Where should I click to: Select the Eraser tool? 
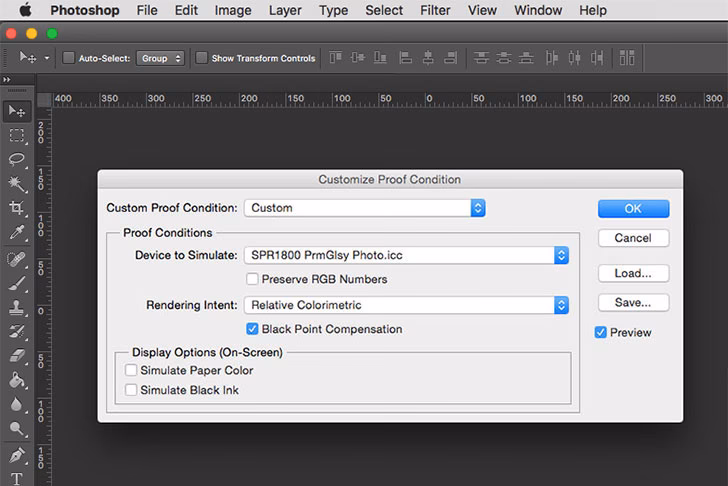click(17, 356)
